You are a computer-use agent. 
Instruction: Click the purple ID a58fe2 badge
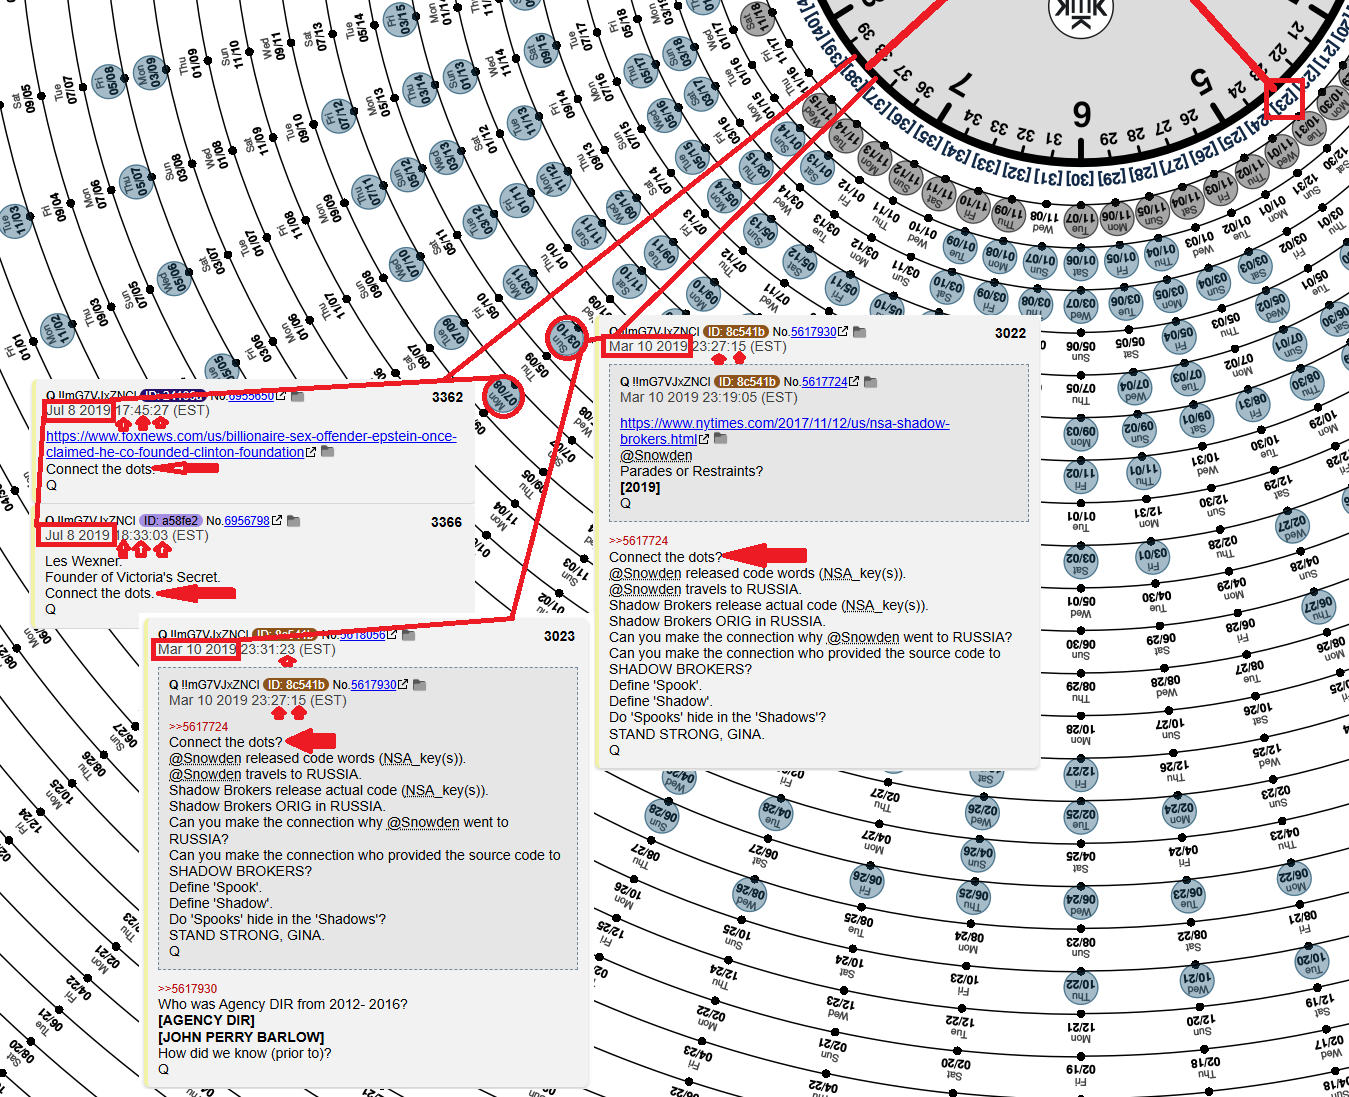coord(170,521)
